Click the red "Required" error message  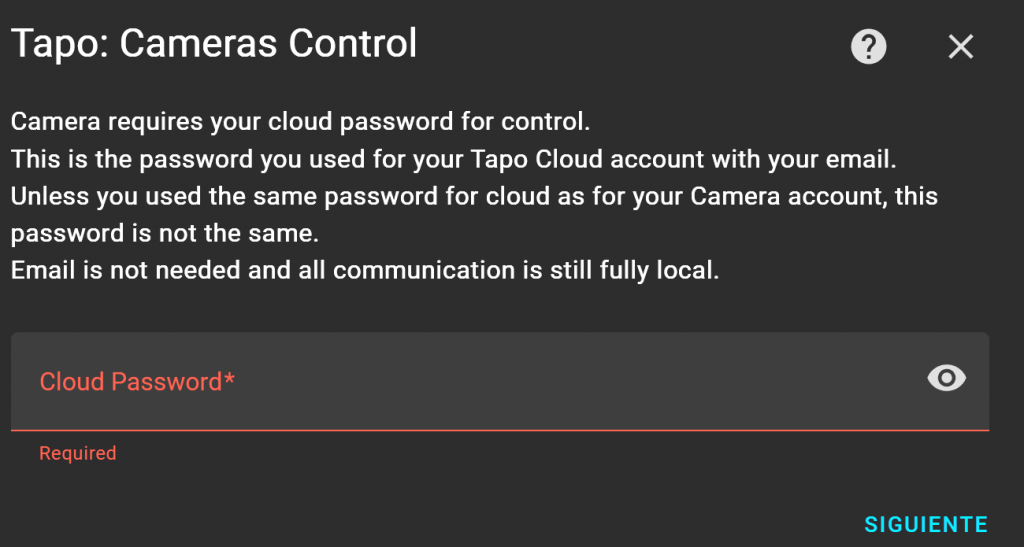tap(77, 453)
